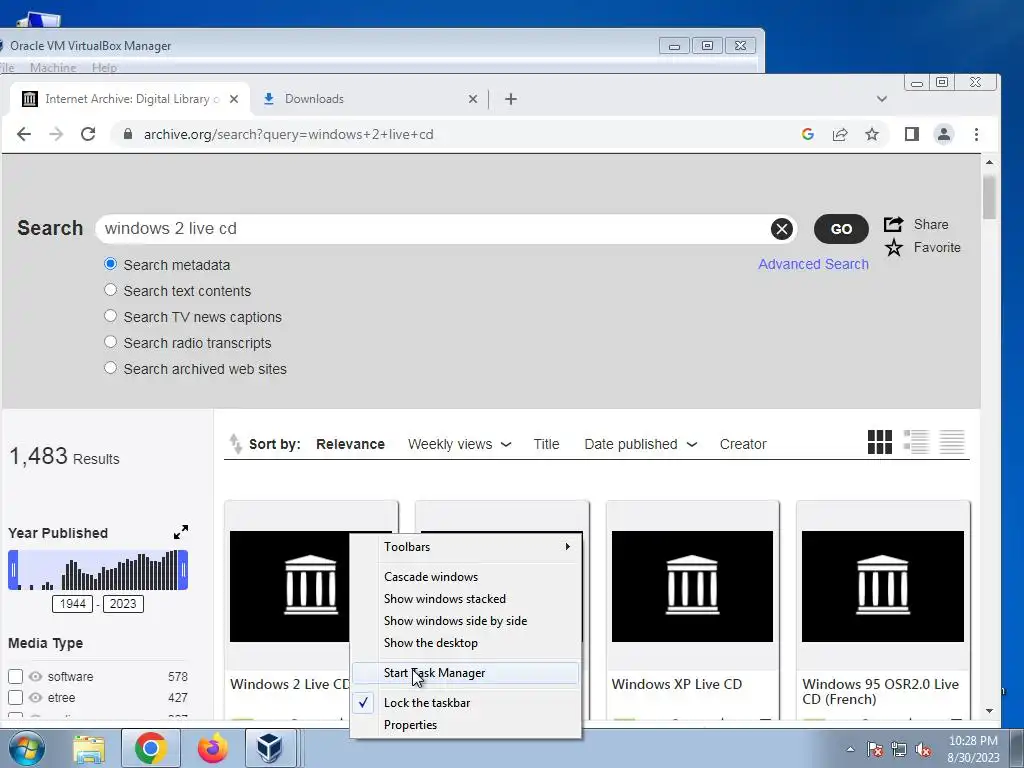The image size is (1024, 768).
Task: Click Action Center flag tray icon
Action: point(875,749)
